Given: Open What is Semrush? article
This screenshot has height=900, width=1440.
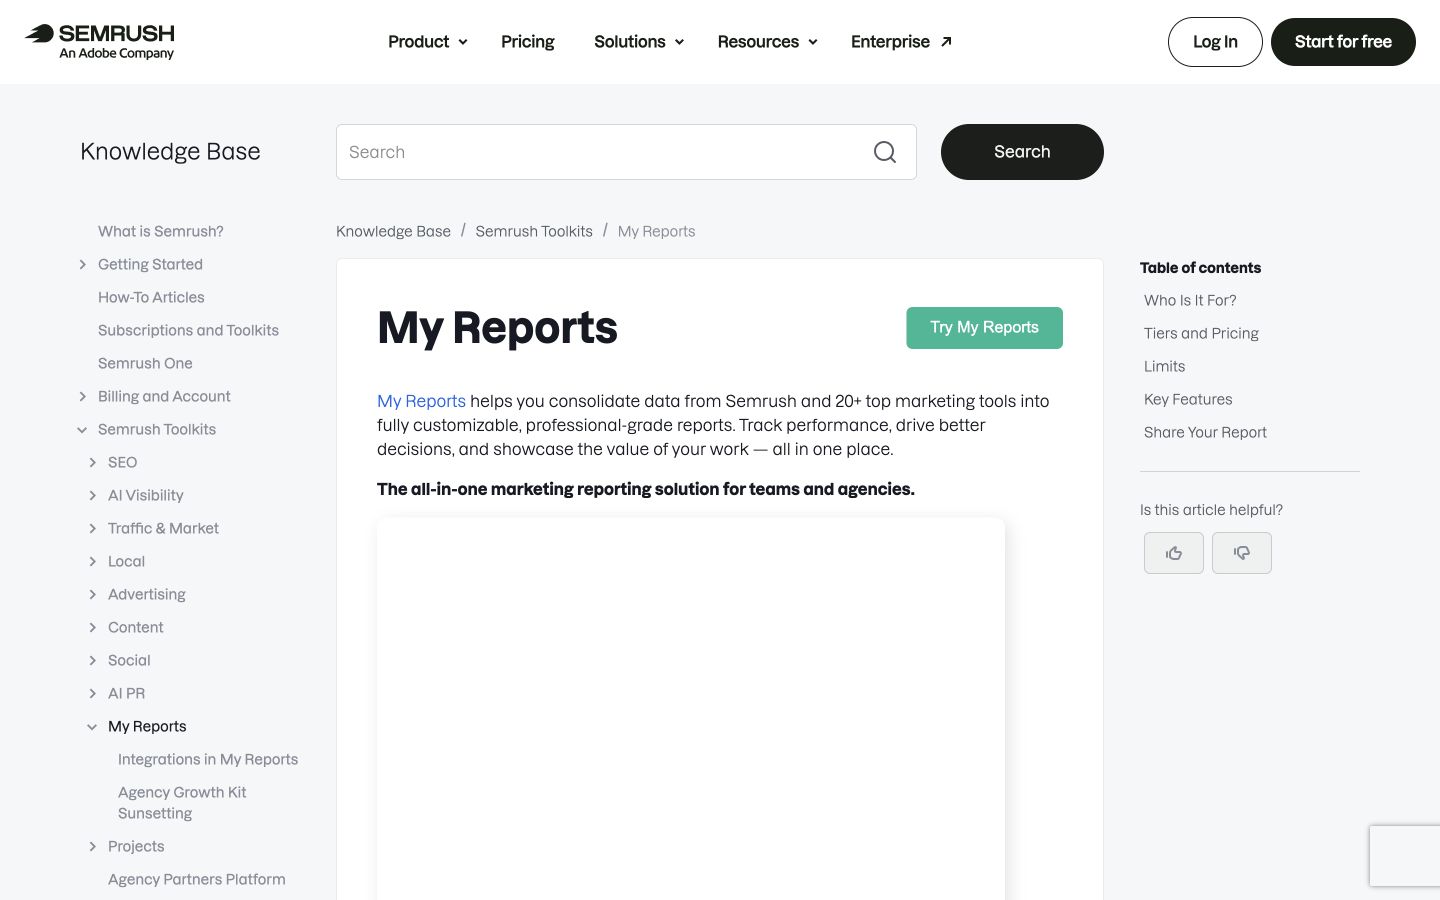Looking at the screenshot, I should pyautogui.click(x=160, y=231).
